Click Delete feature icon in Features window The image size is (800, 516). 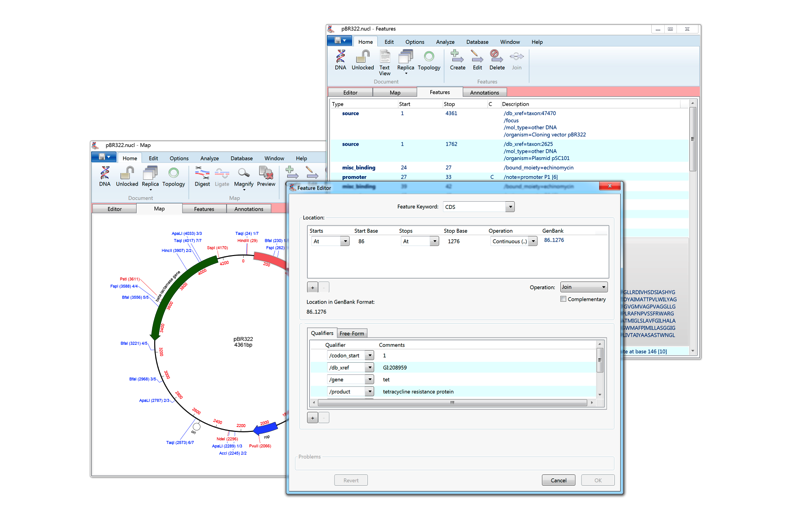pos(496,60)
